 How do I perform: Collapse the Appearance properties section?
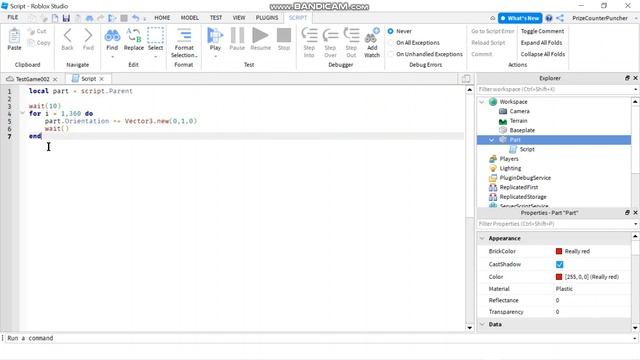coord(482,238)
